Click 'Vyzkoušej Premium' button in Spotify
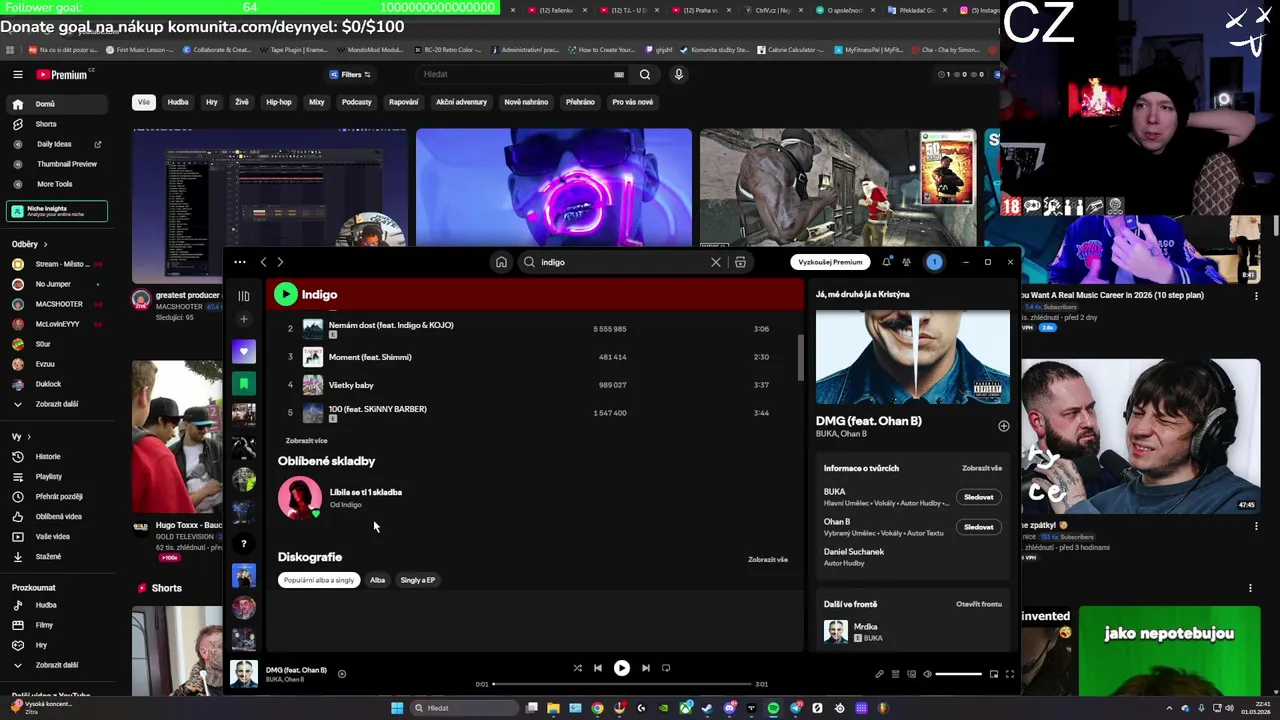This screenshot has width=1280, height=720. pyautogui.click(x=830, y=262)
